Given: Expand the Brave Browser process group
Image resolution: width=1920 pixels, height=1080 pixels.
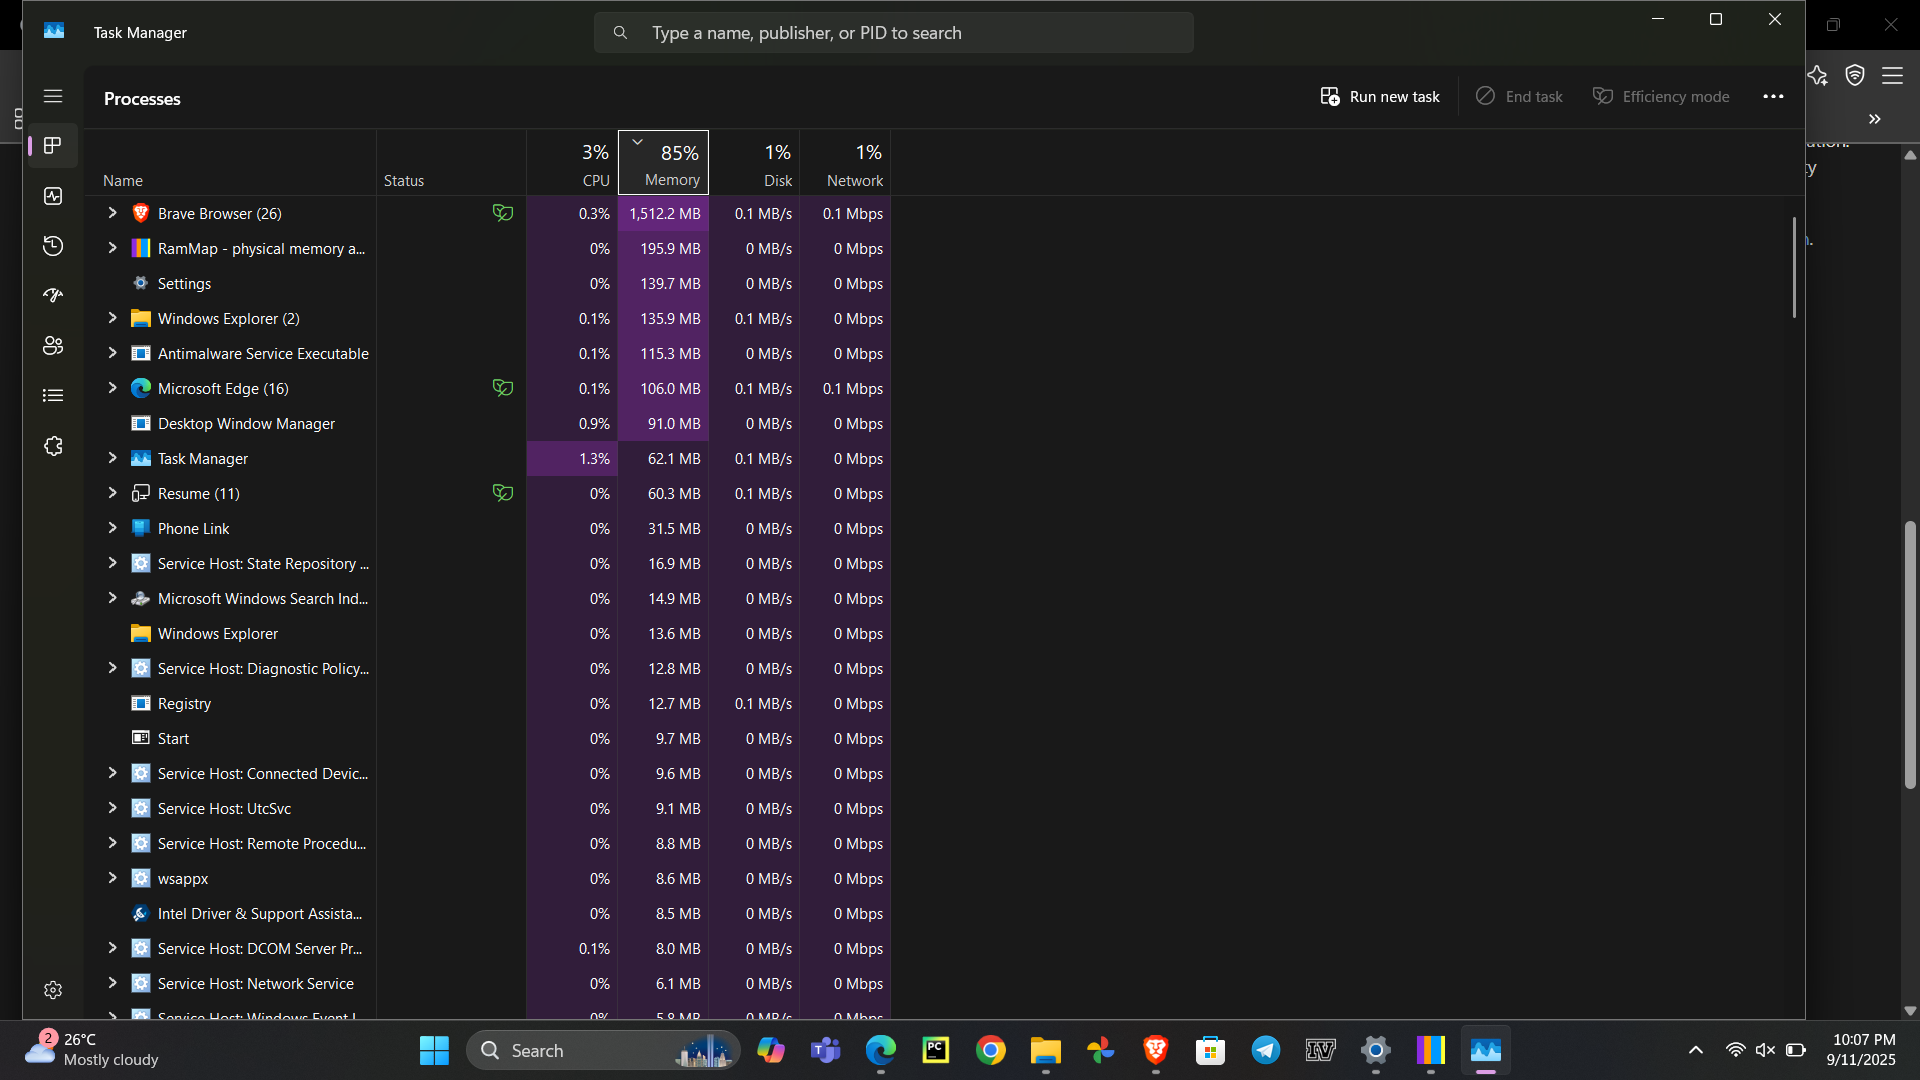Looking at the screenshot, I should (x=112, y=213).
